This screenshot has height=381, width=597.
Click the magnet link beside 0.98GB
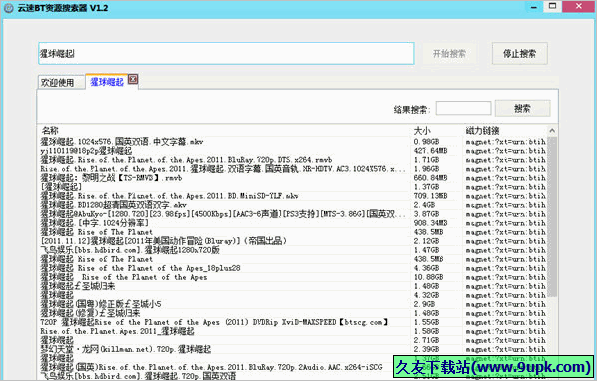506,142
